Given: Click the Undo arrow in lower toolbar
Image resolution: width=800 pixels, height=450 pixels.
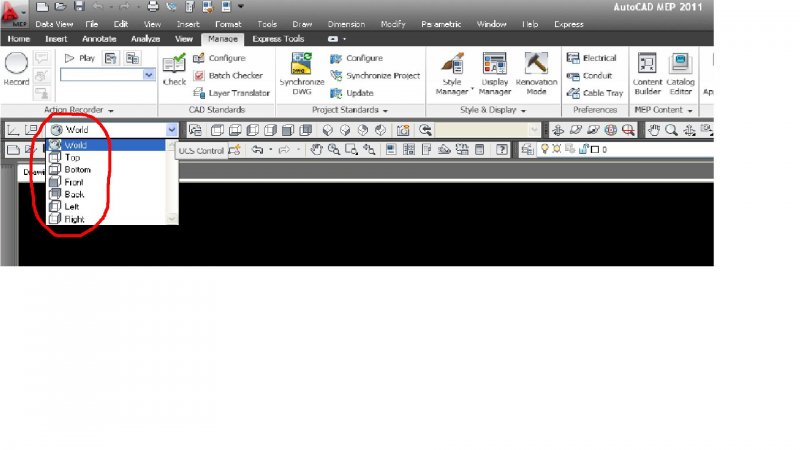Looking at the screenshot, I should (x=258, y=149).
